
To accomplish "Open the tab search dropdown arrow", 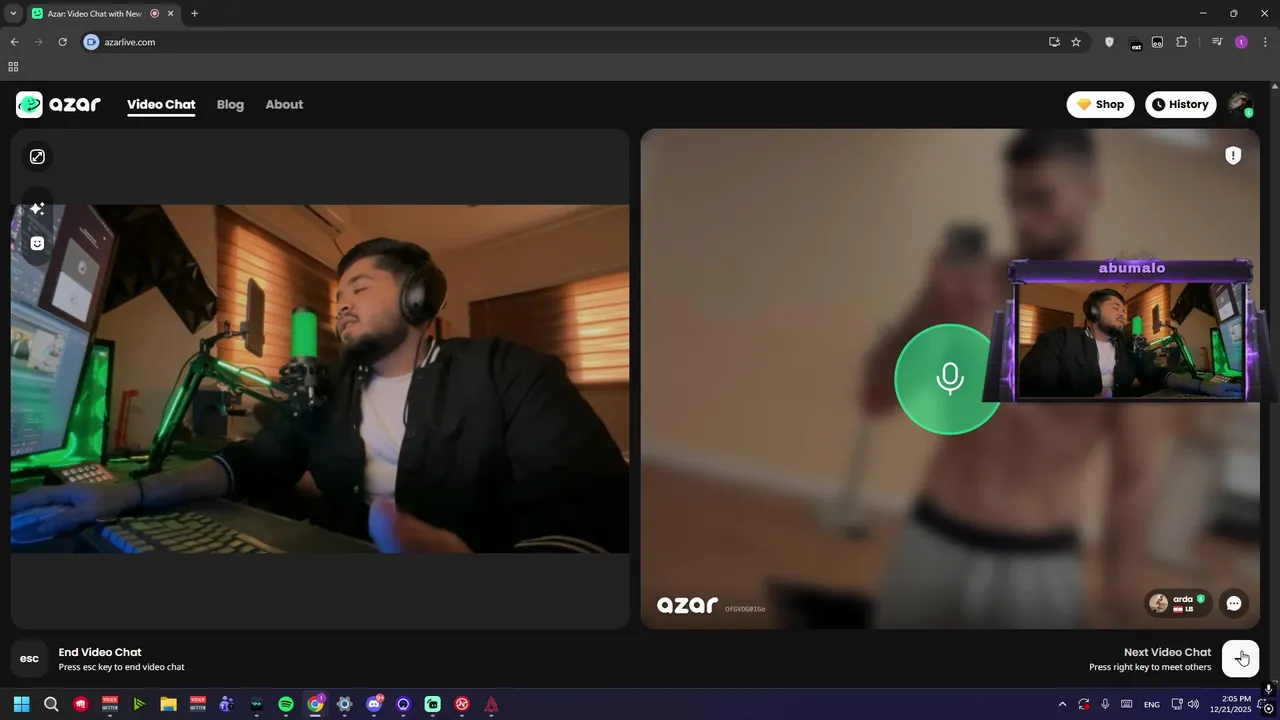I will click(x=13, y=13).
